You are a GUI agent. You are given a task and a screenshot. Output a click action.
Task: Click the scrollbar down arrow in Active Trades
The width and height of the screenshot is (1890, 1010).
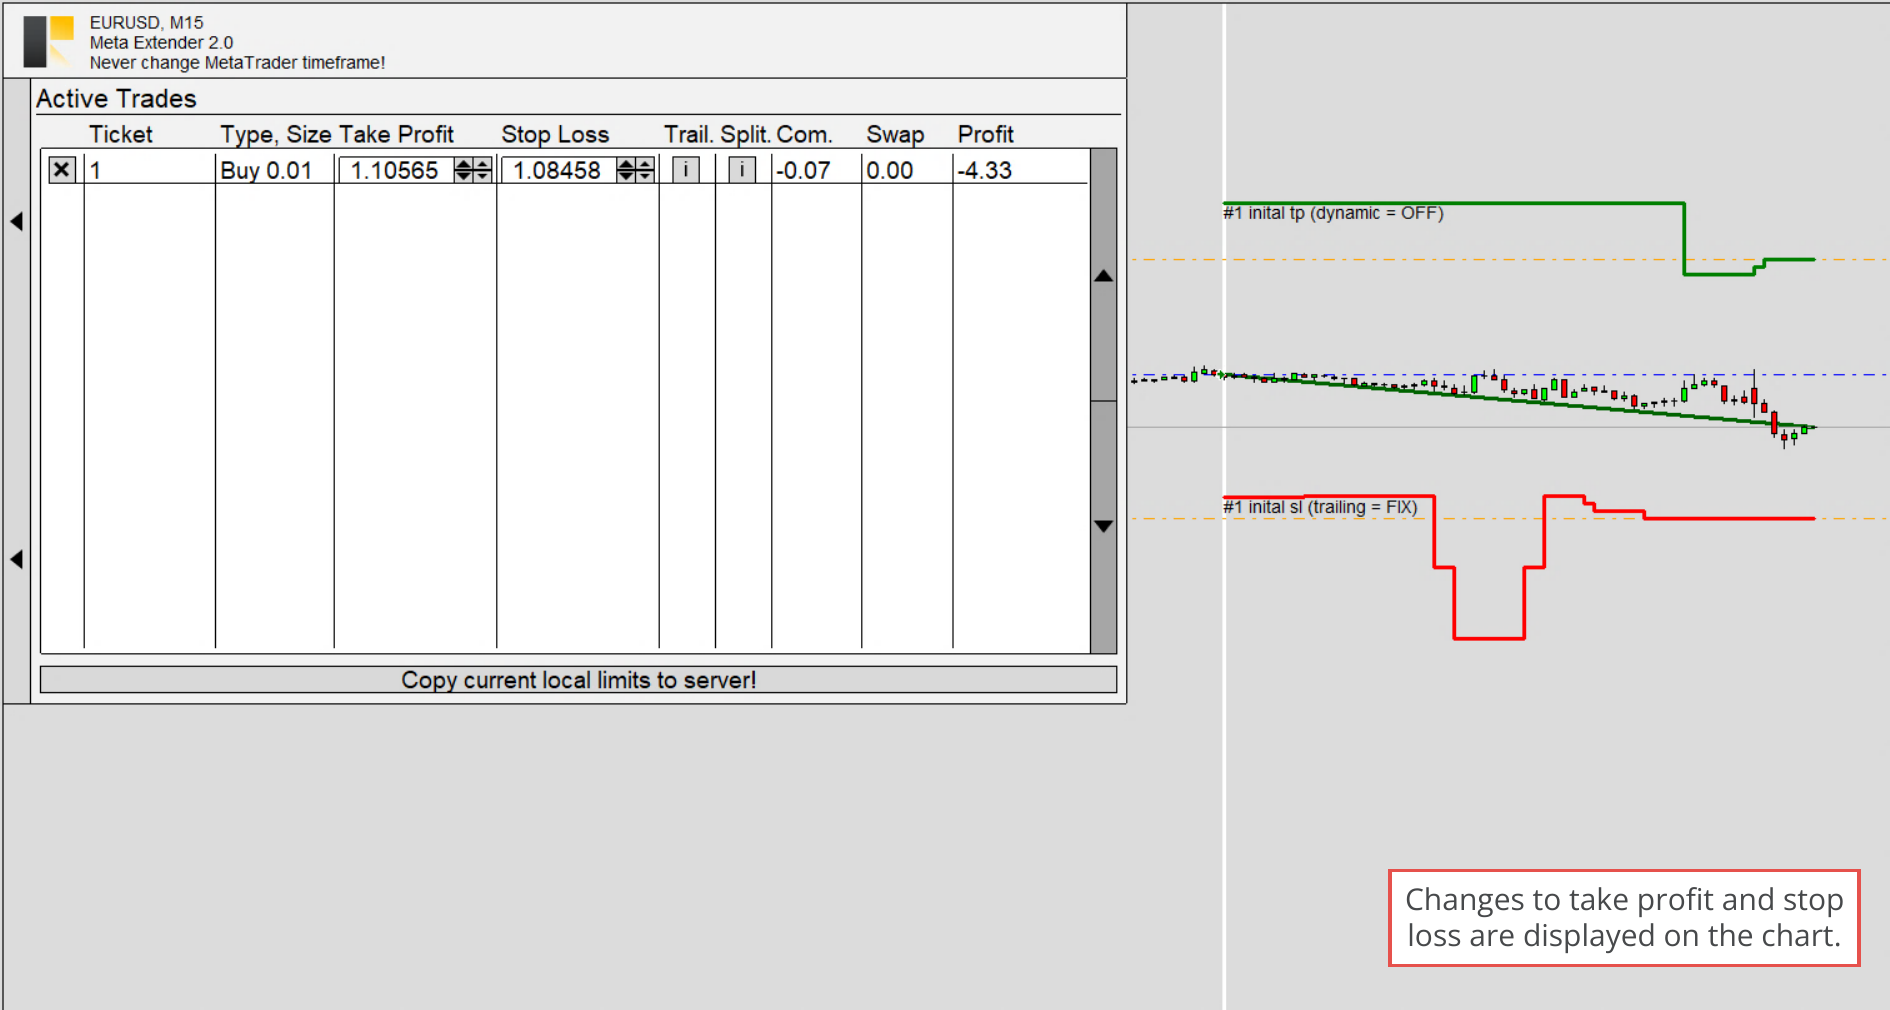[x=1103, y=526]
